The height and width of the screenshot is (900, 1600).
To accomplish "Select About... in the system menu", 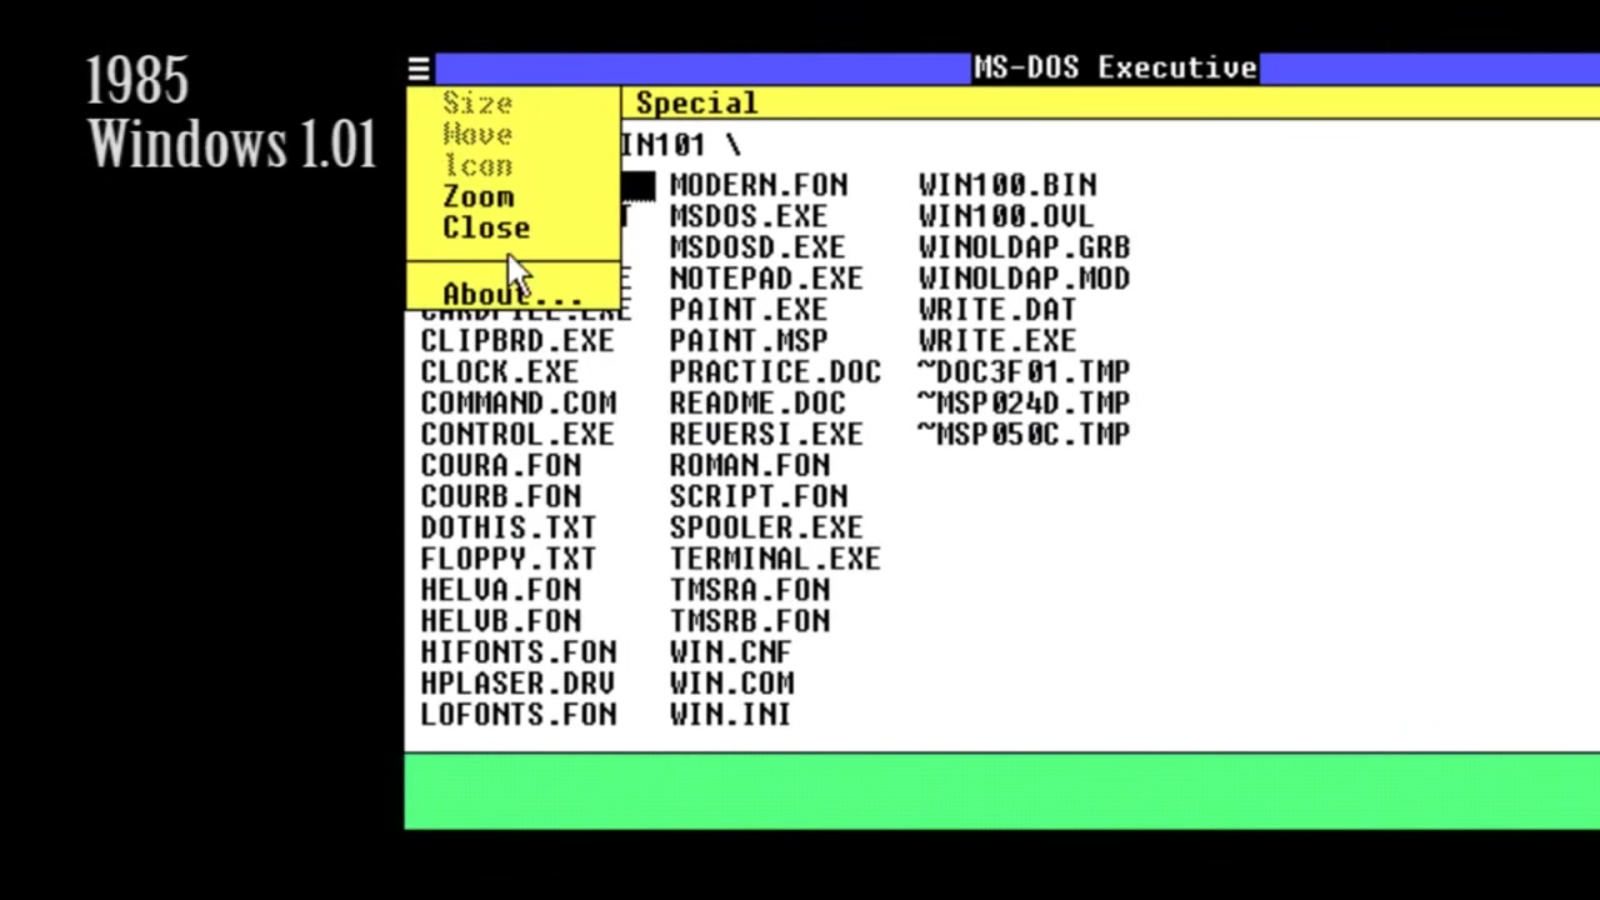I will tap(512, 294).
